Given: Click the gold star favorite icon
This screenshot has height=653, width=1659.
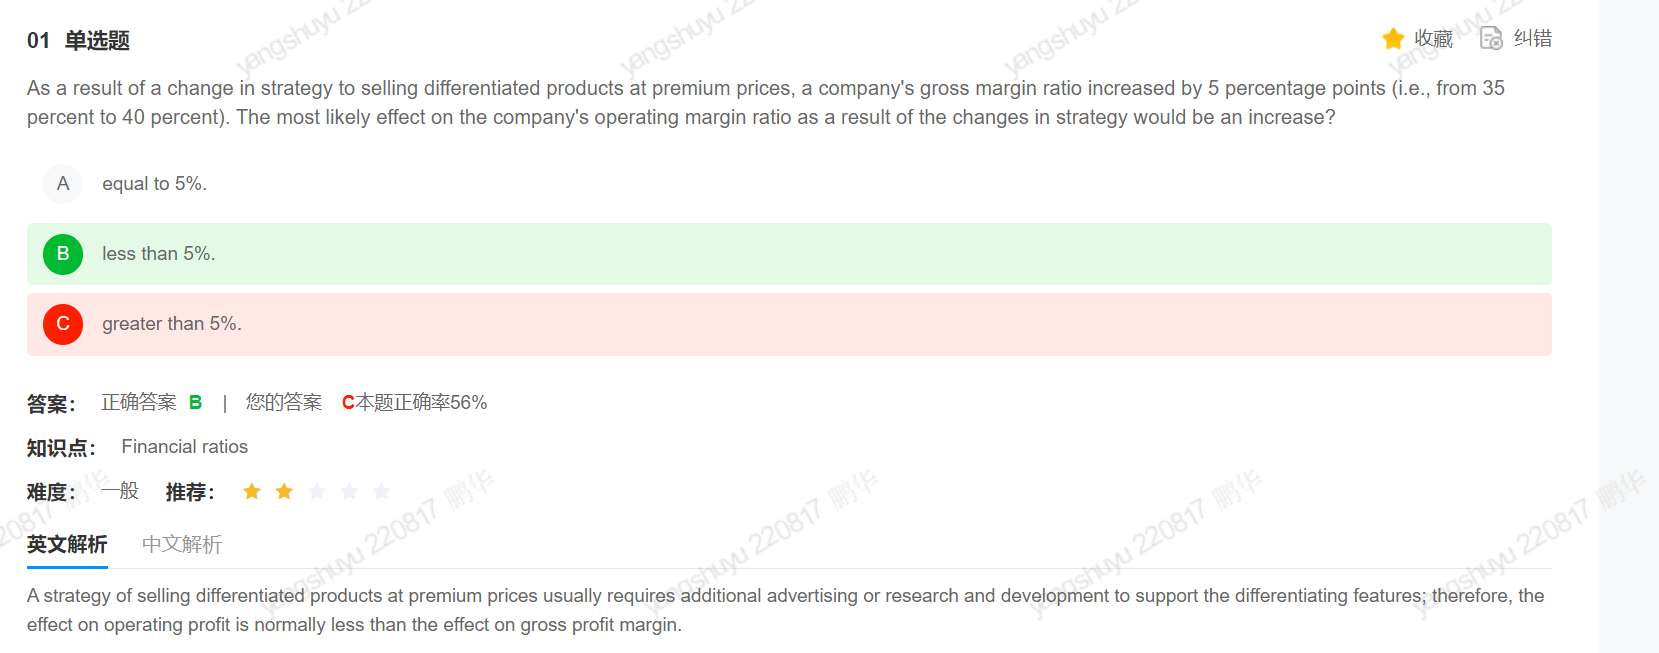Looking at the screenshot, I should (x=1393, y=39).
